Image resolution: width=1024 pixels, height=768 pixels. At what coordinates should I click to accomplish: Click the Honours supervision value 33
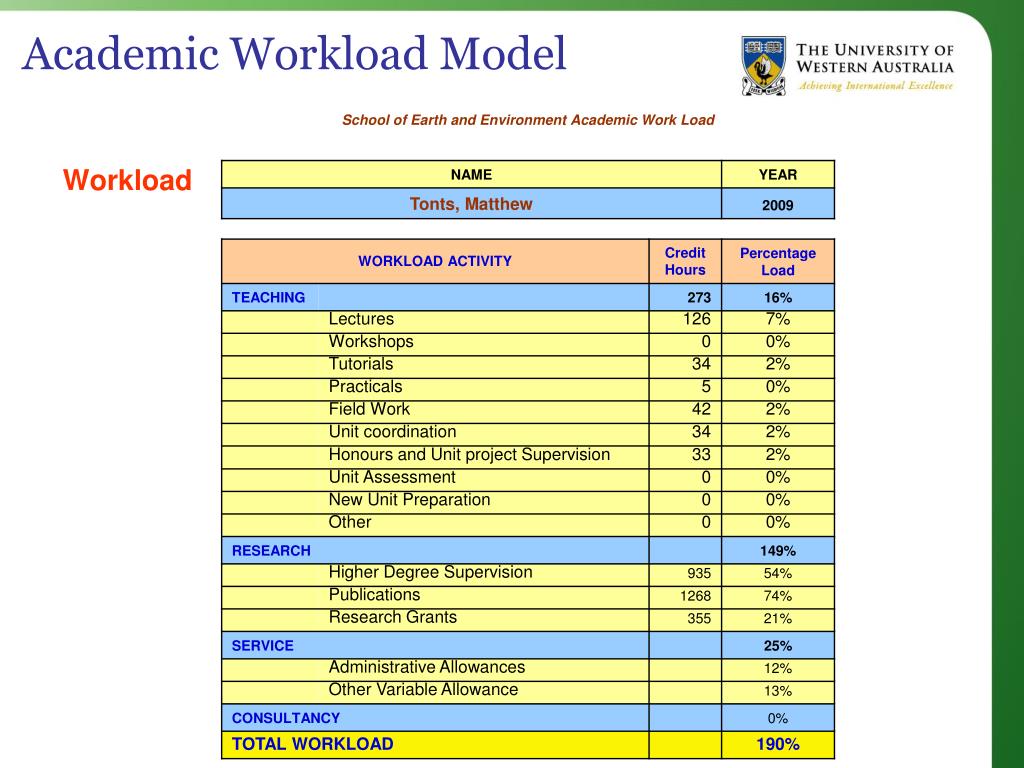[701, 455]
